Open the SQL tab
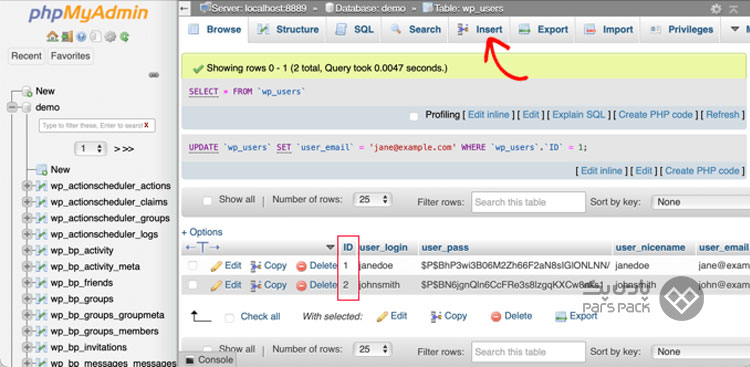This screenshot has width=750, height=367. tap(354, 30)
